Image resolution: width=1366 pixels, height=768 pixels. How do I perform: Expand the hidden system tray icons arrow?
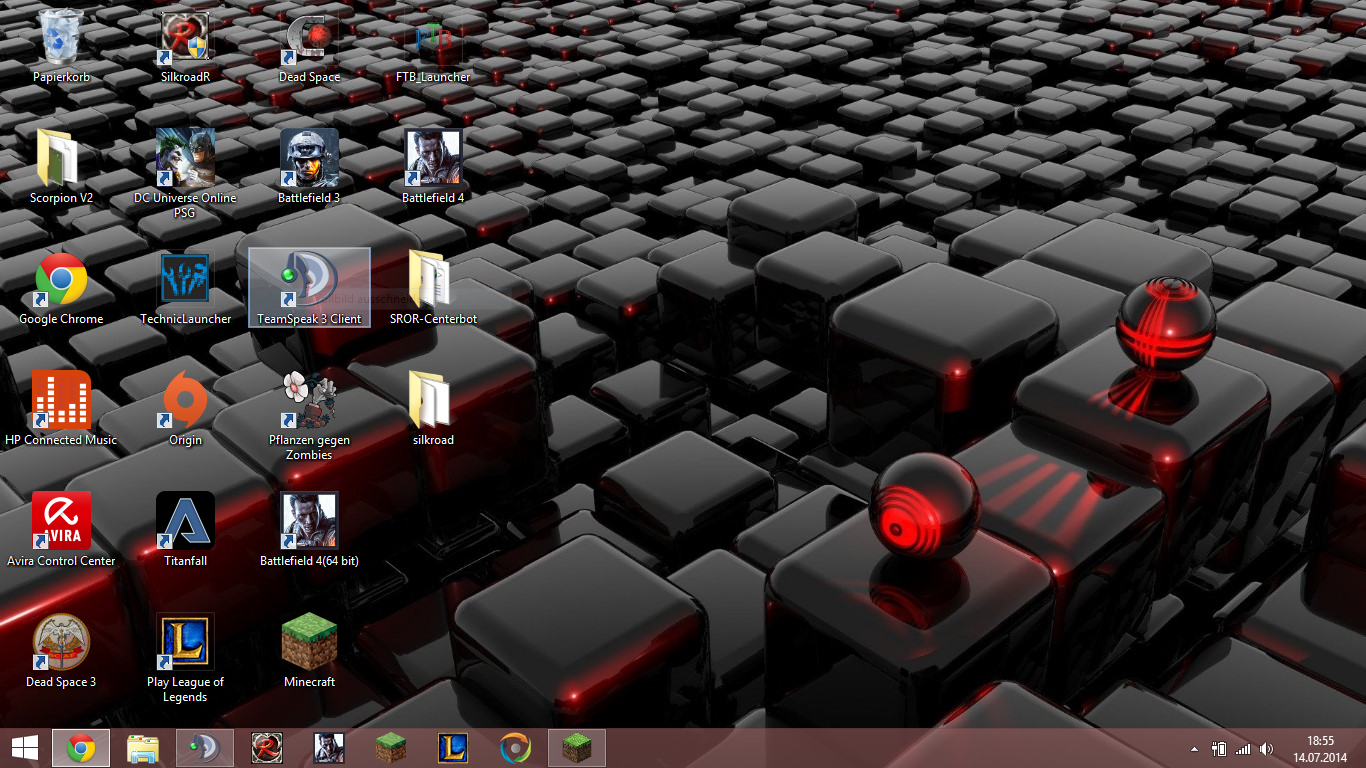(1194, 749)
